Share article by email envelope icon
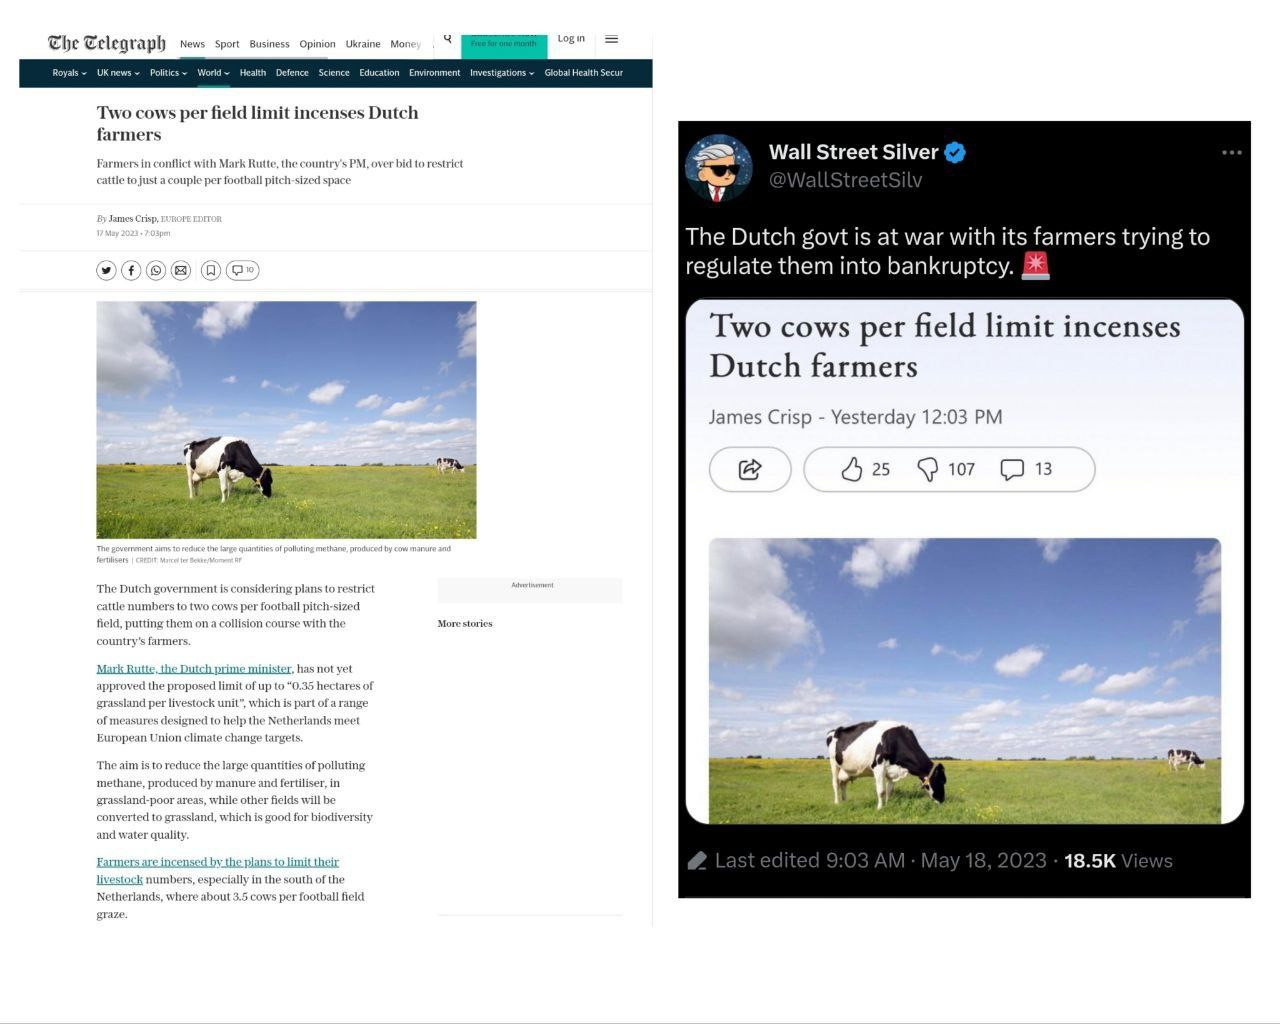The height and width of the screenshot is (1024, 1280). pyautogui.click(x=181, y=270)
